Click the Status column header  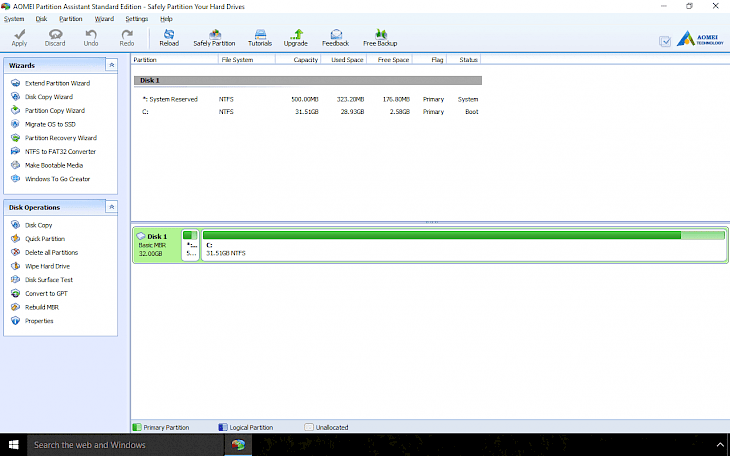pos(463,60)
